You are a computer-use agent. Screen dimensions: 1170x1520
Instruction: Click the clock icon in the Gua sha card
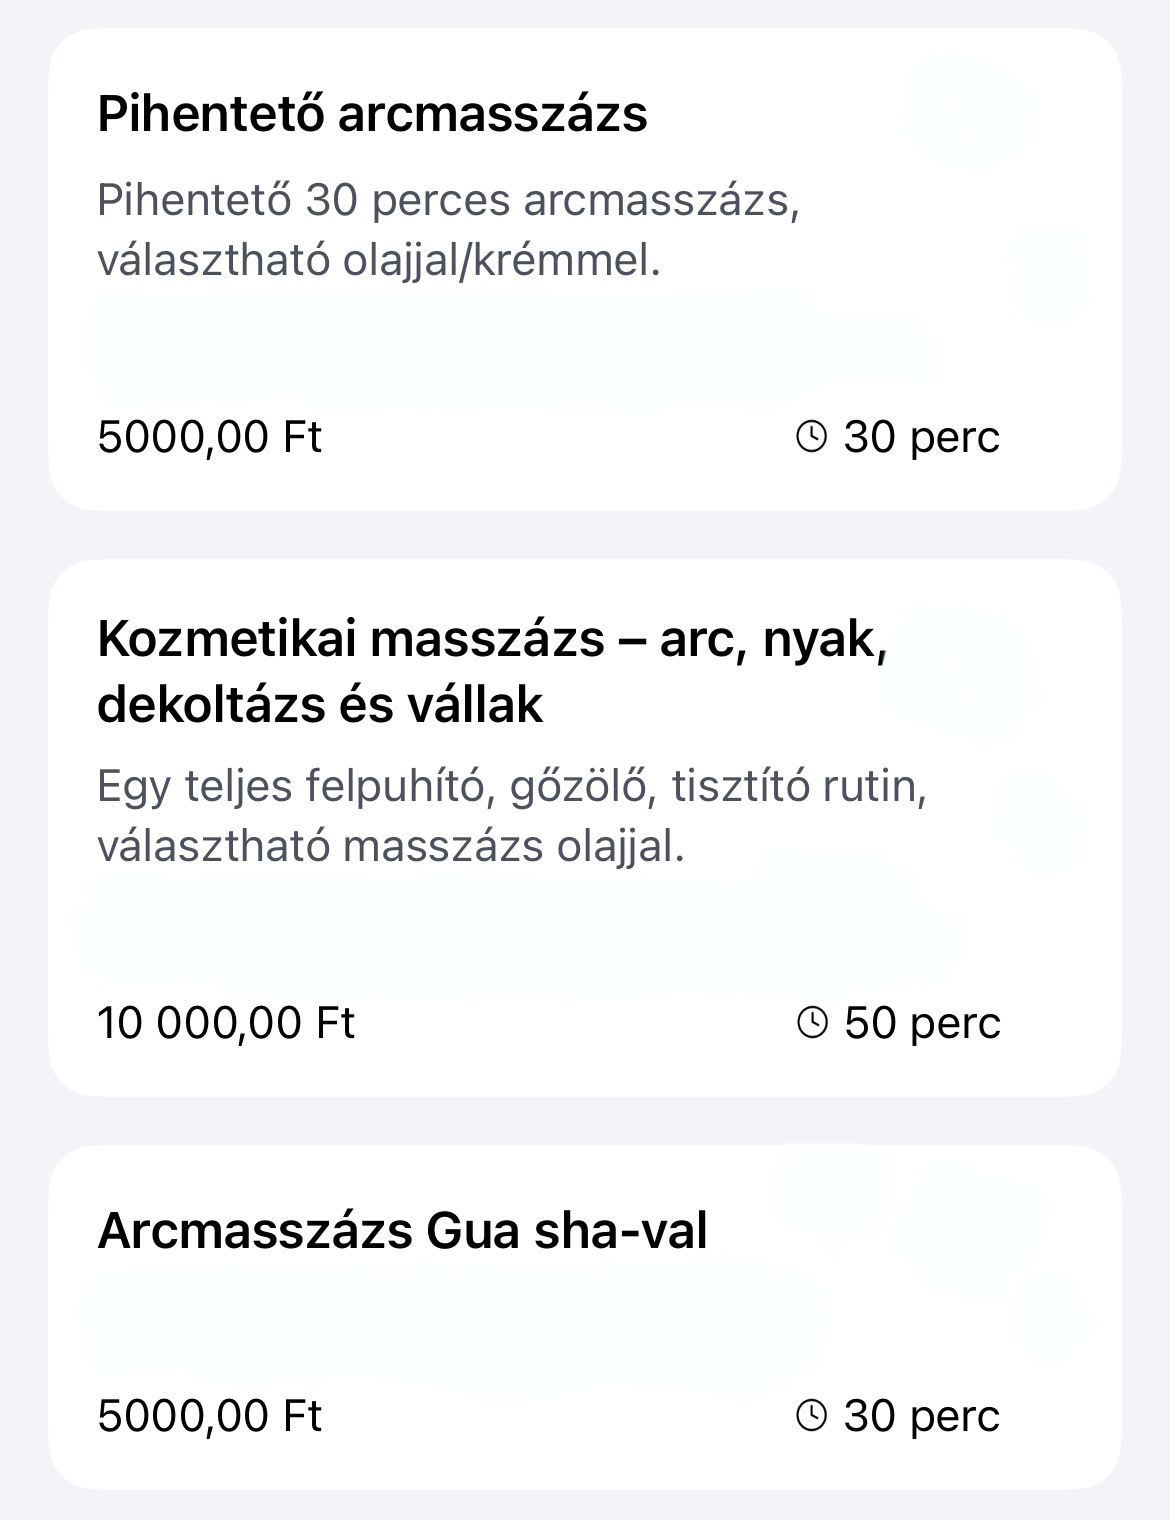[x=811, y=1415]
